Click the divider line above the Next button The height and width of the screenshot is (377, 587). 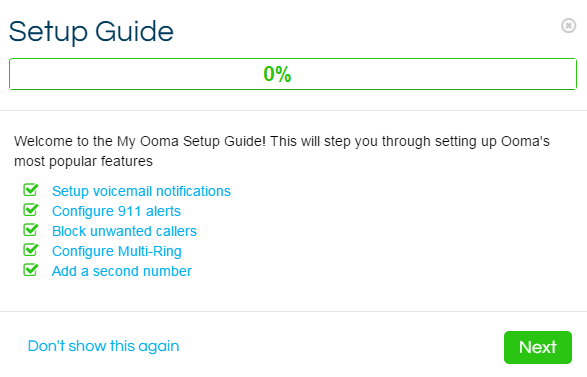pyautogui.click(x=294, y=311)
